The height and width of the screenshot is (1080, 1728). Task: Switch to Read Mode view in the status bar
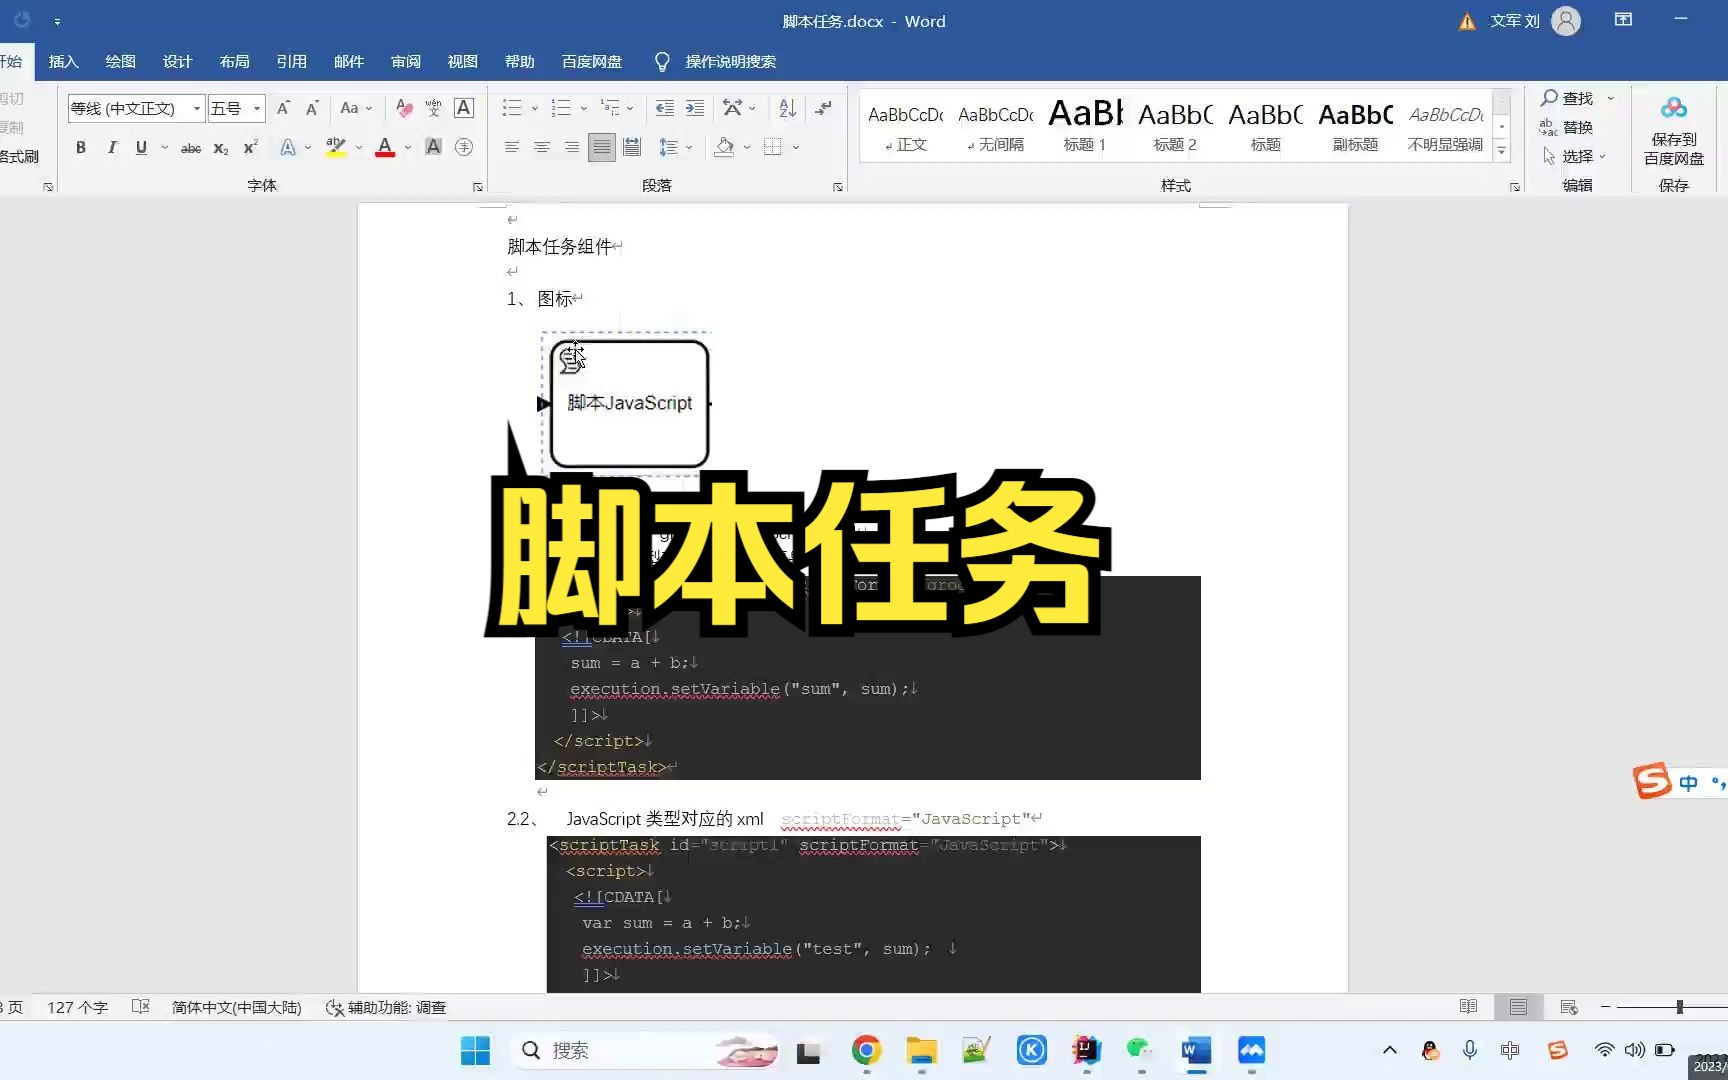pos(1468,1007)
